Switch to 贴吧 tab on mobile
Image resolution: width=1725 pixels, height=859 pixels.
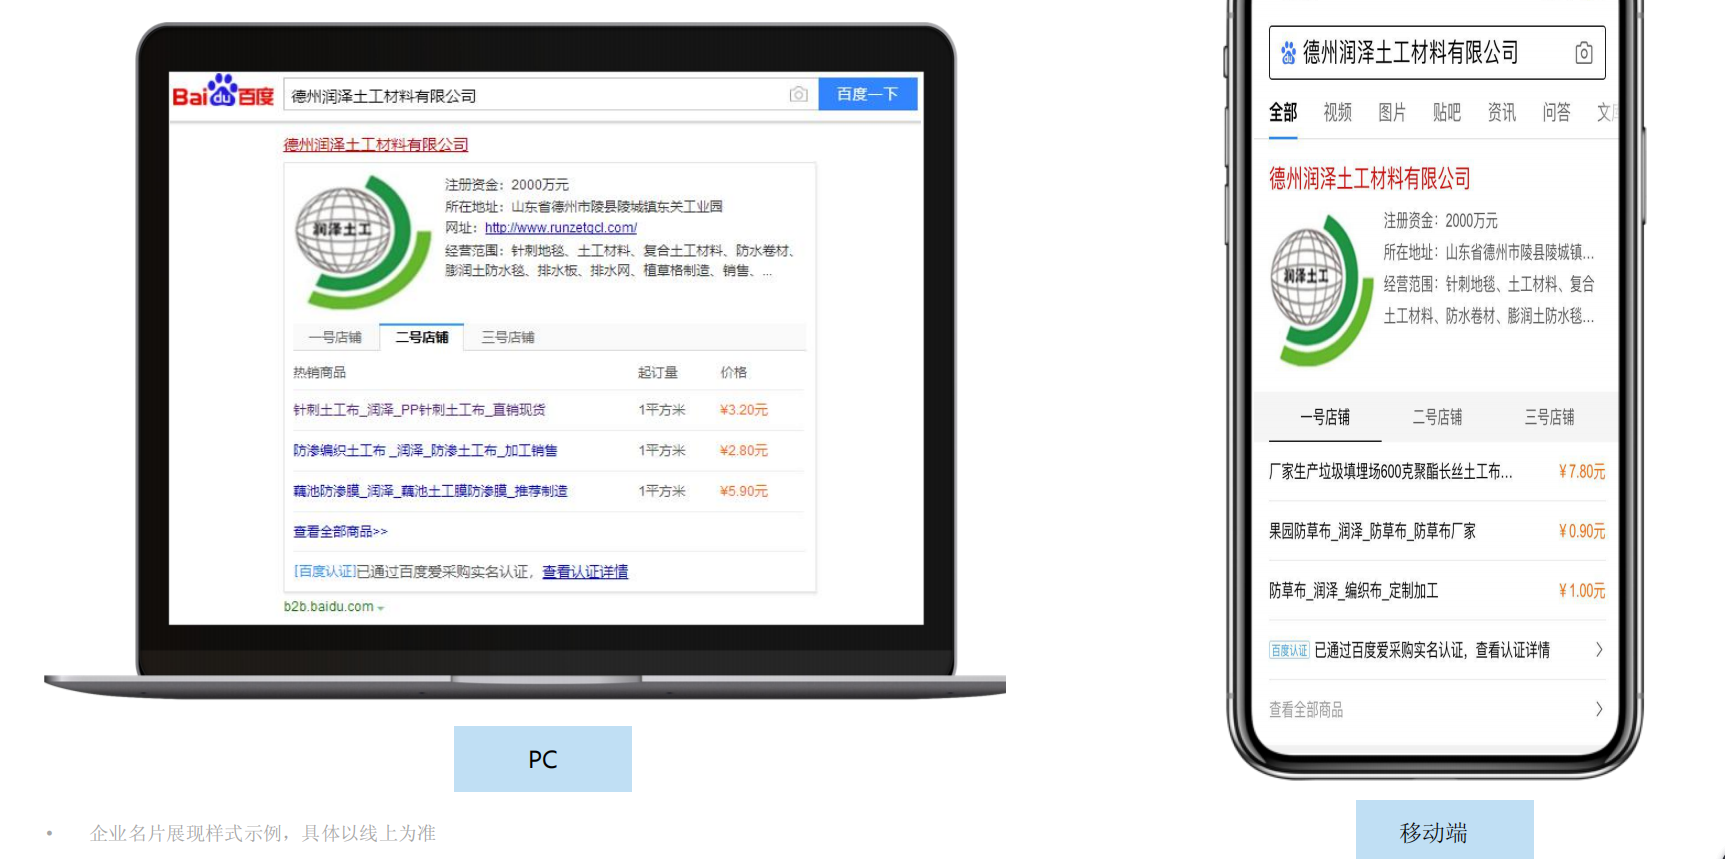tap(1447, 112)
